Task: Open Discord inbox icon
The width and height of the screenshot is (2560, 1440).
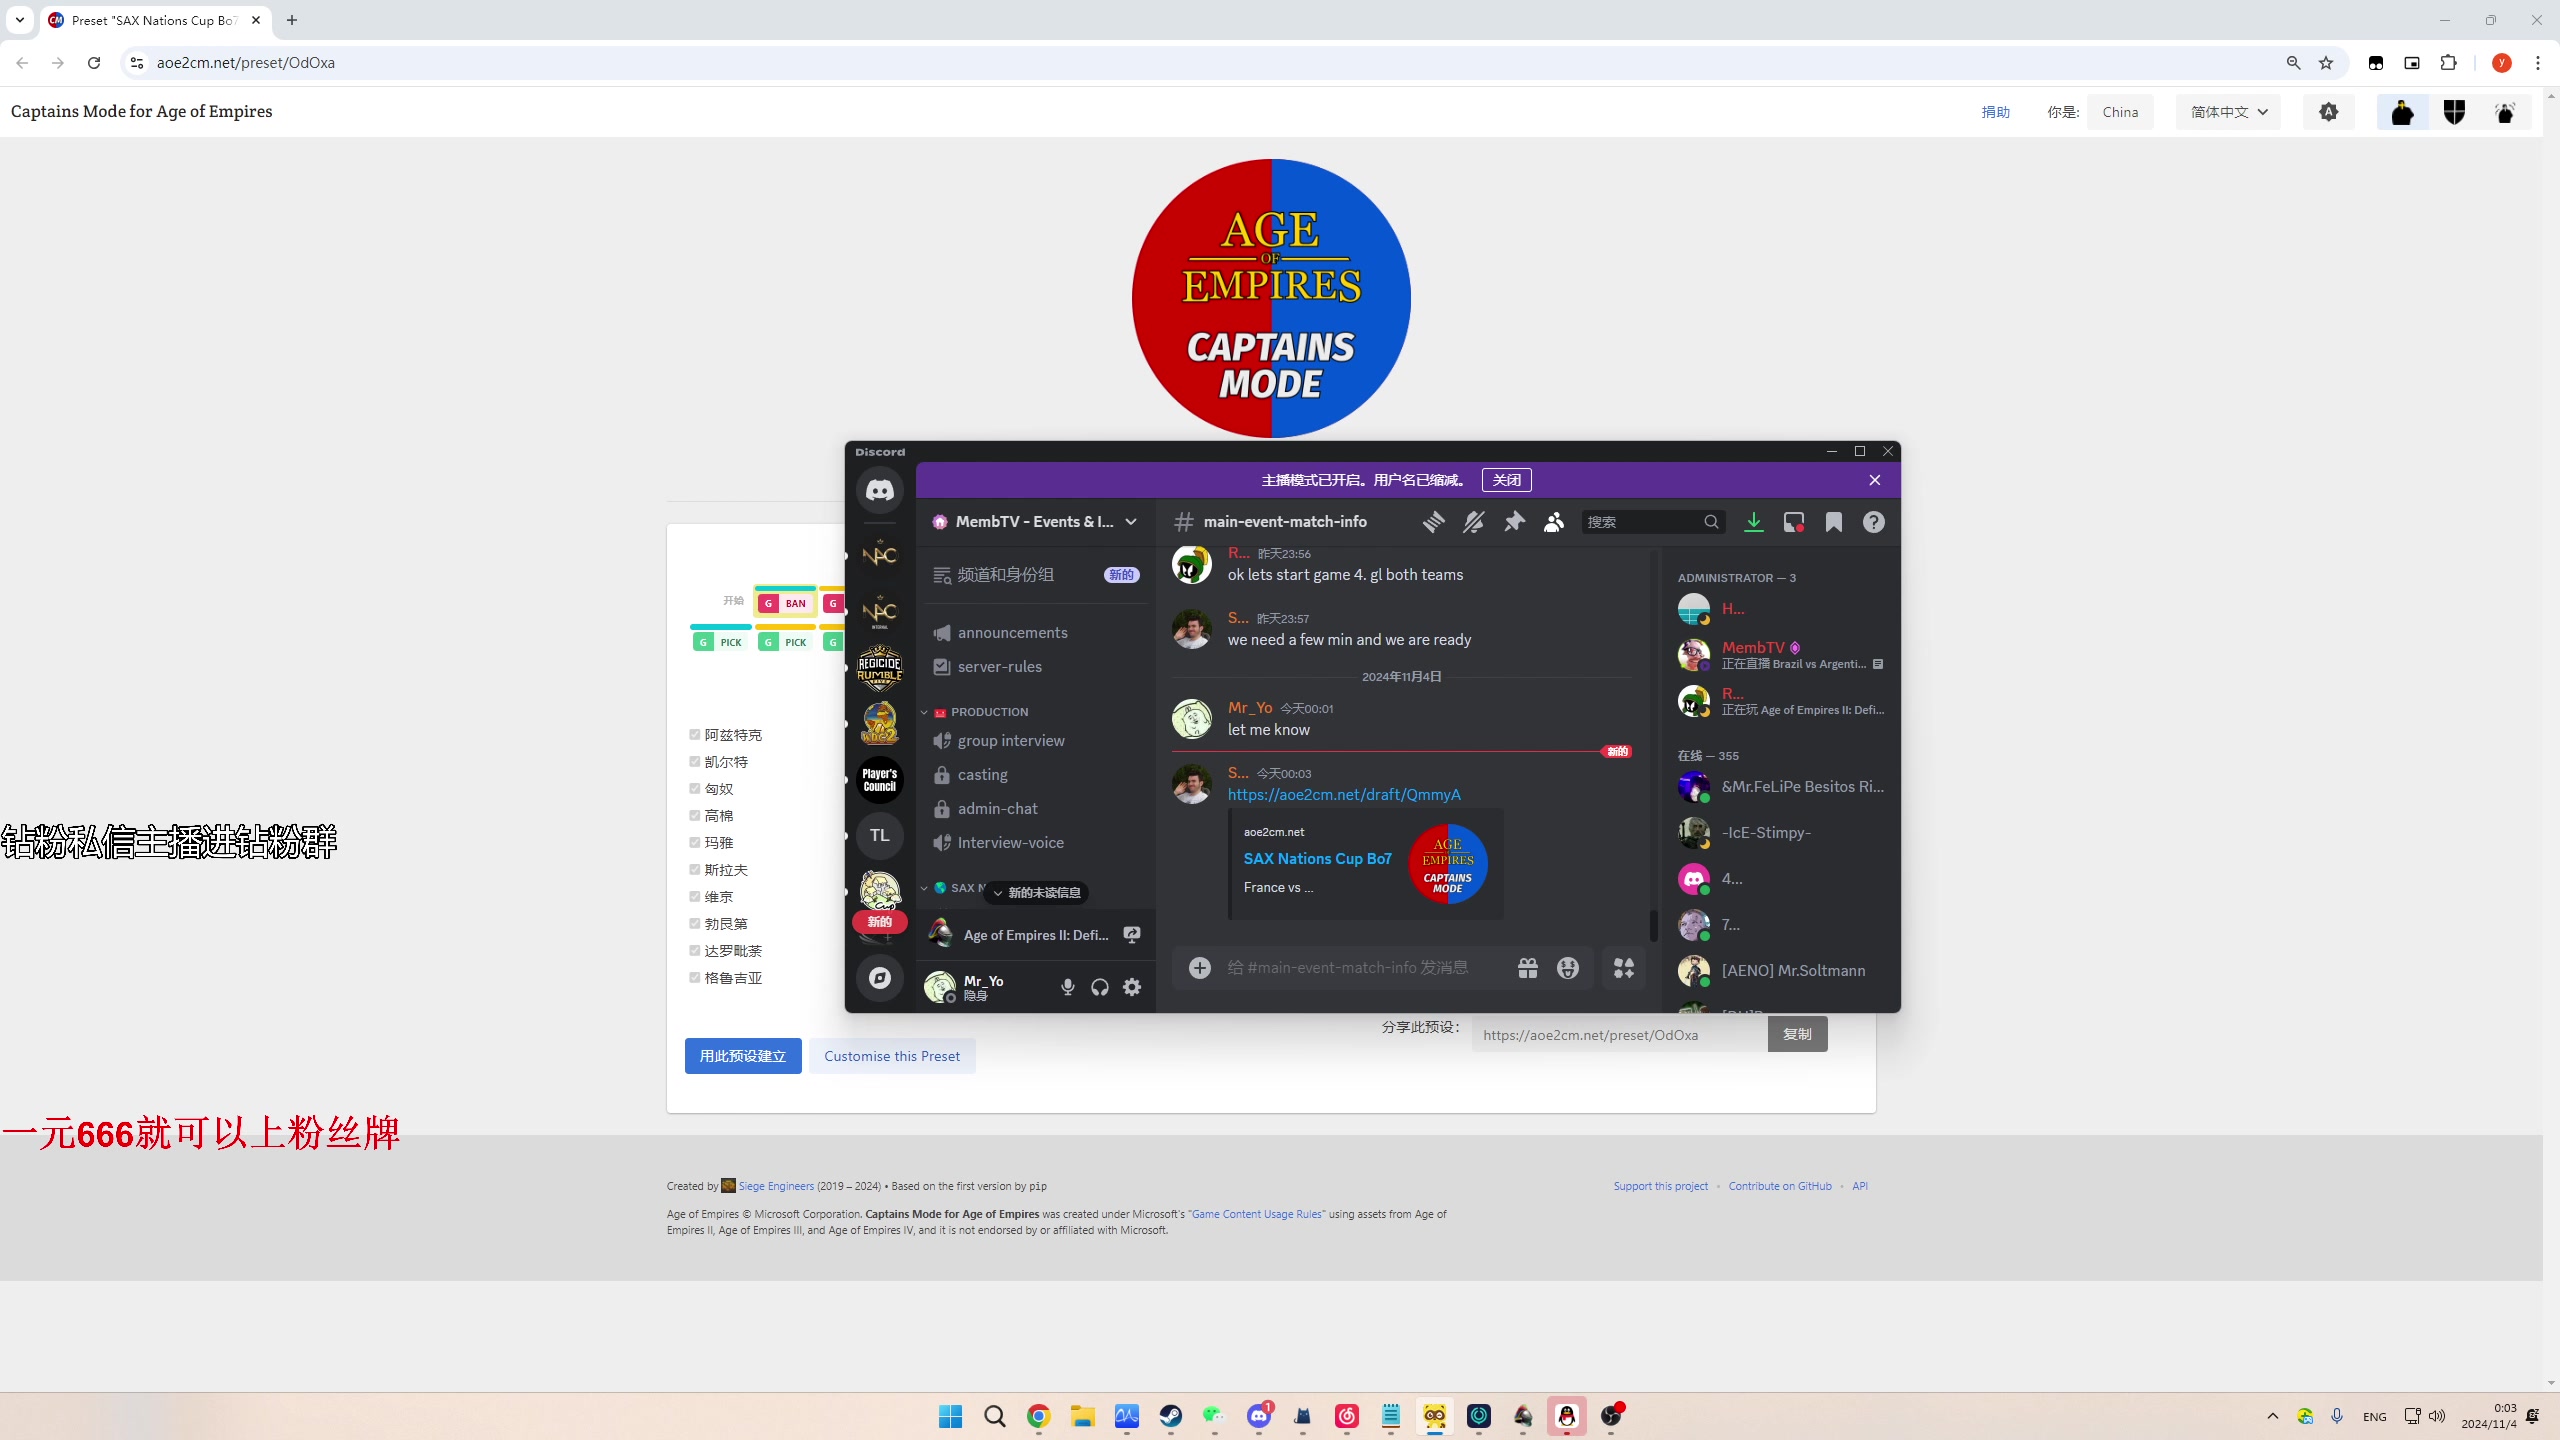Action: point(1794,522)
